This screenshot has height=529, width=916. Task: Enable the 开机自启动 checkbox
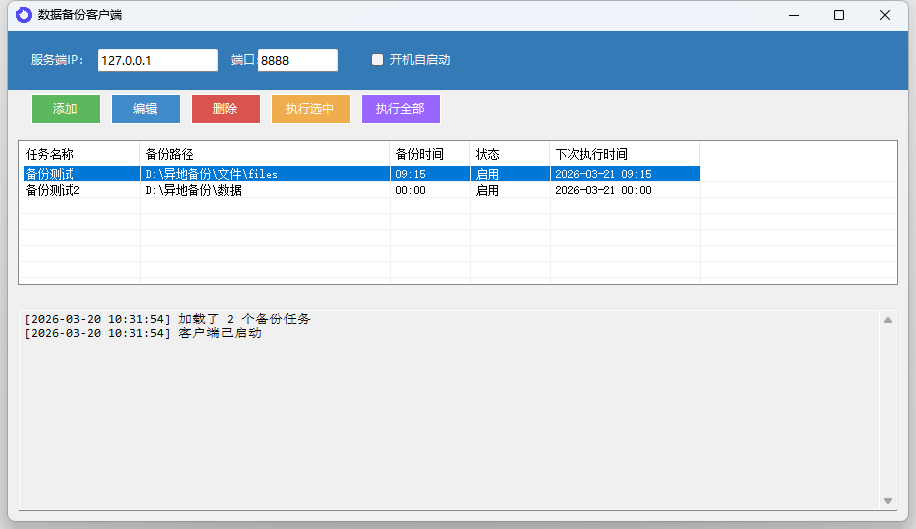pos(378,60)
